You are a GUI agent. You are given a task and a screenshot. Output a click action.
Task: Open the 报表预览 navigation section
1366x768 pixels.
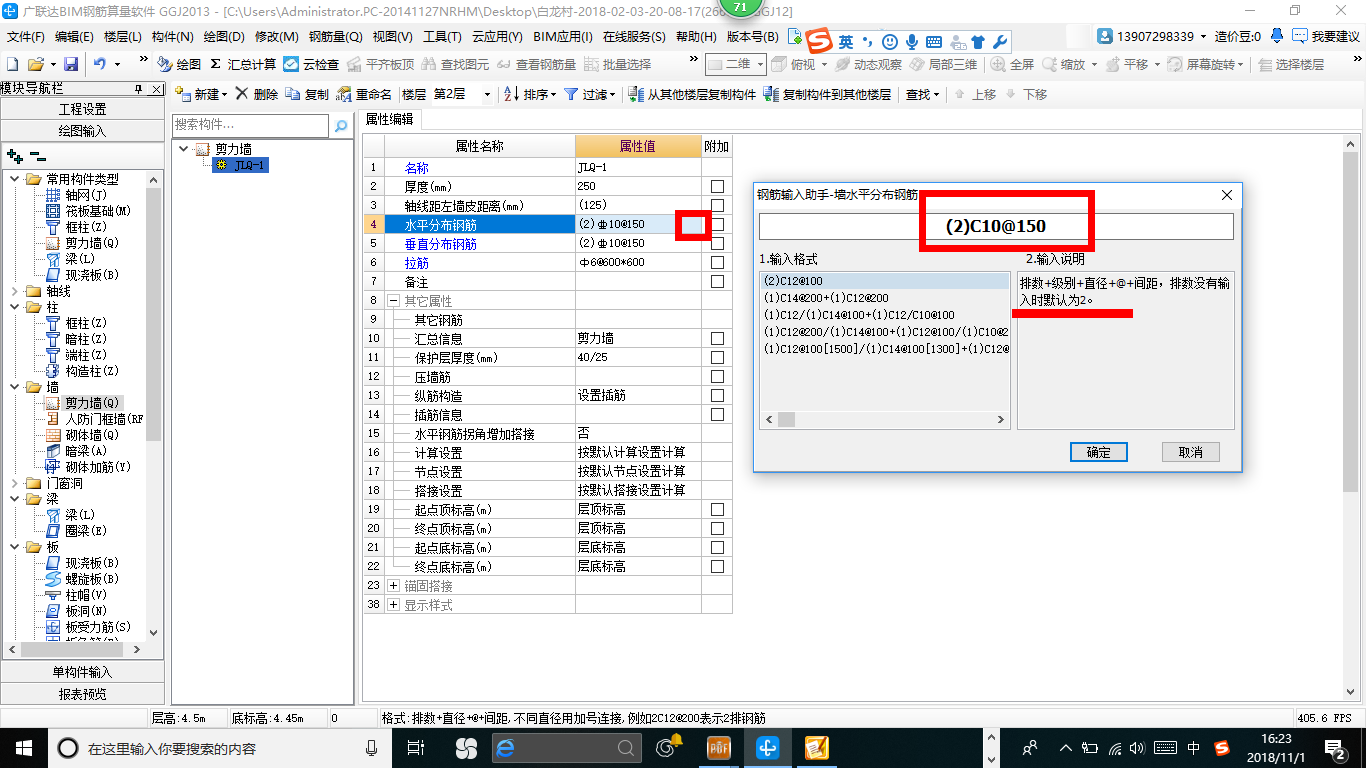pyautogui.click(x=82, y=694)
